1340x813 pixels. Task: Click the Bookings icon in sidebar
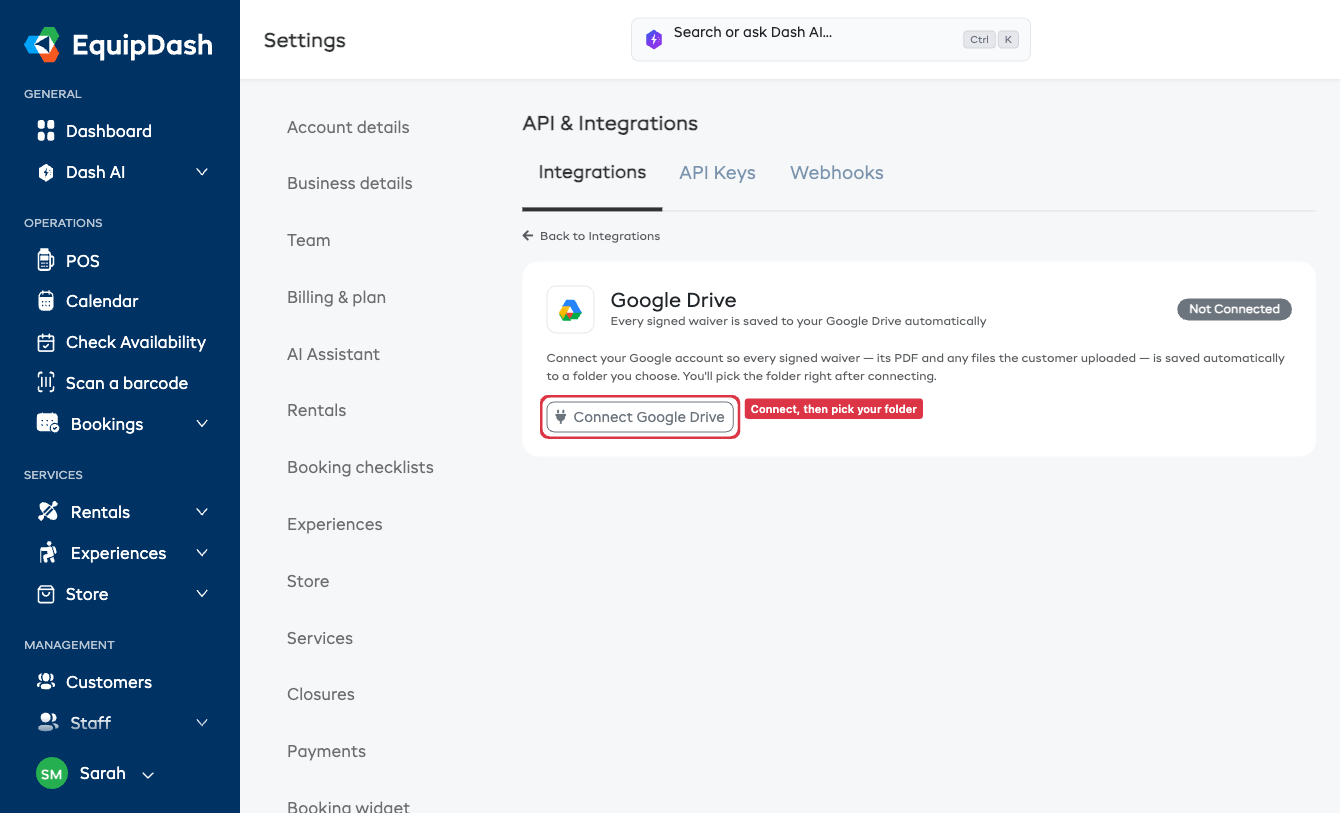click(x=48, y=424)
